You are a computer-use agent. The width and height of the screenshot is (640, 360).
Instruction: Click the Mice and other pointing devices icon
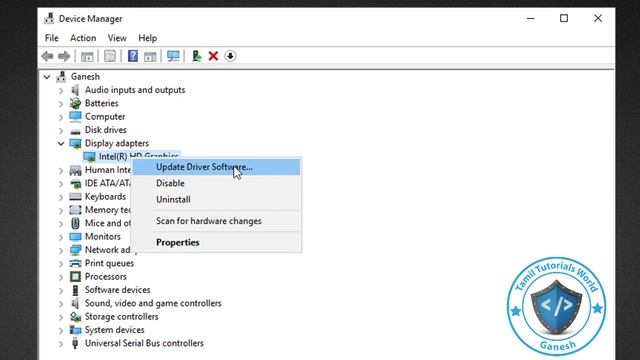click(75, 223)
